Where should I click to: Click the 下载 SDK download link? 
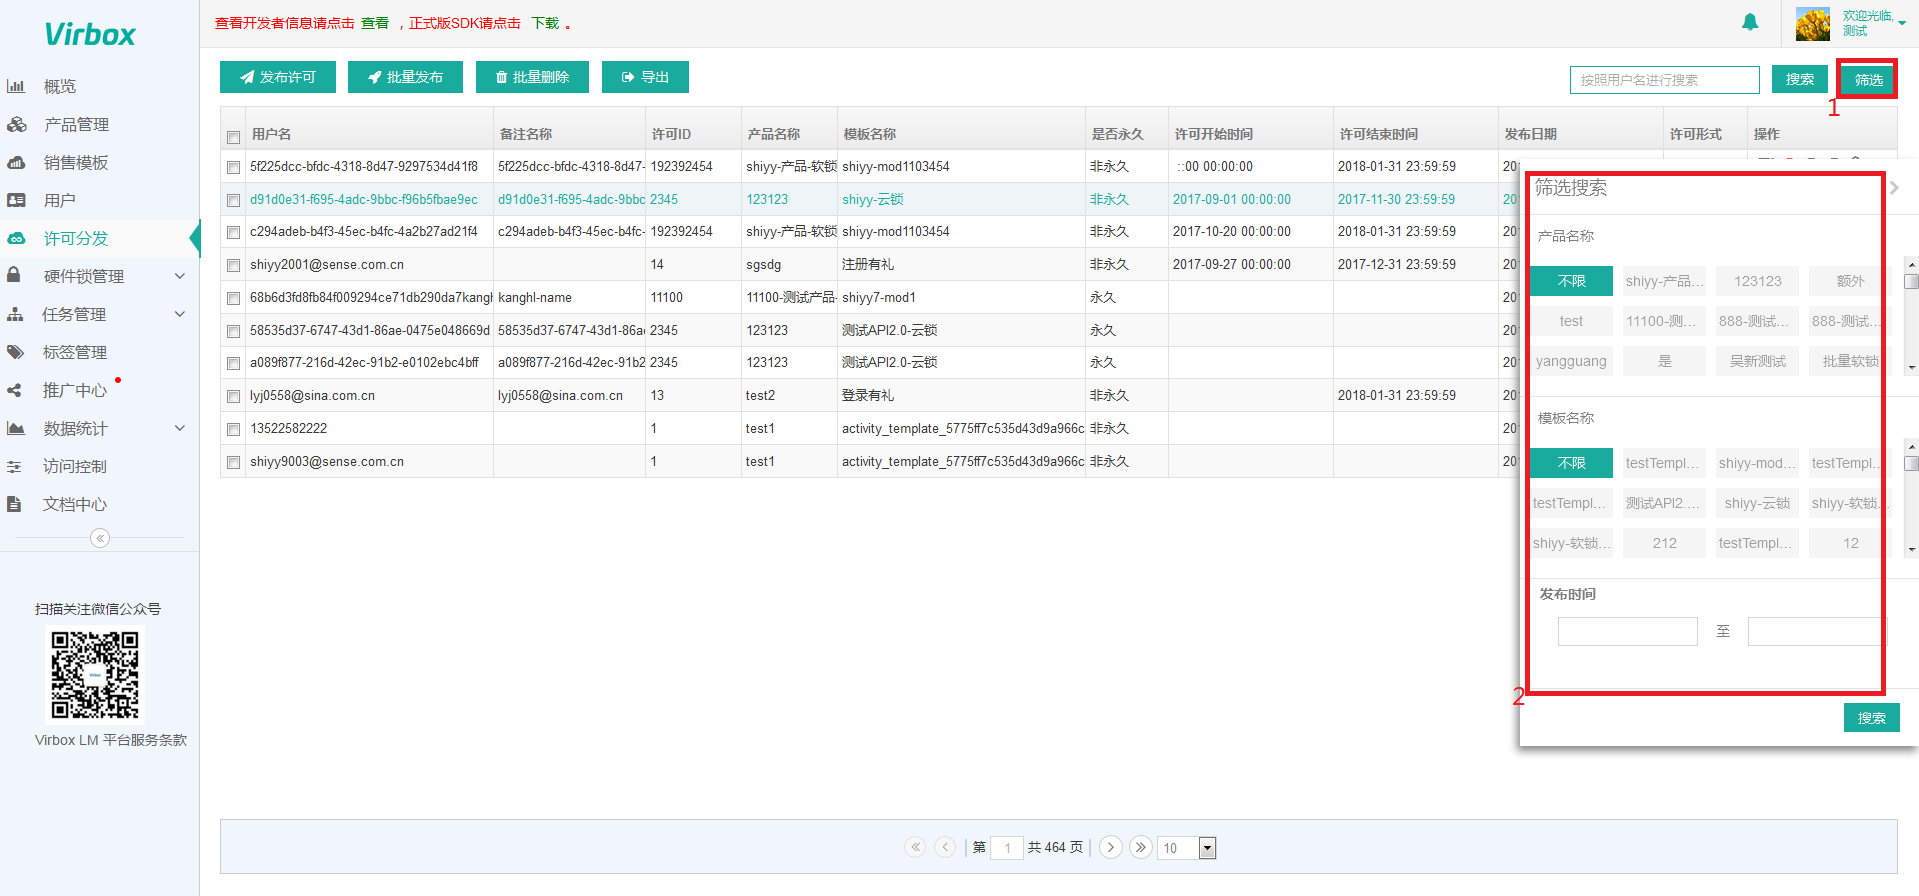(545, 23)
